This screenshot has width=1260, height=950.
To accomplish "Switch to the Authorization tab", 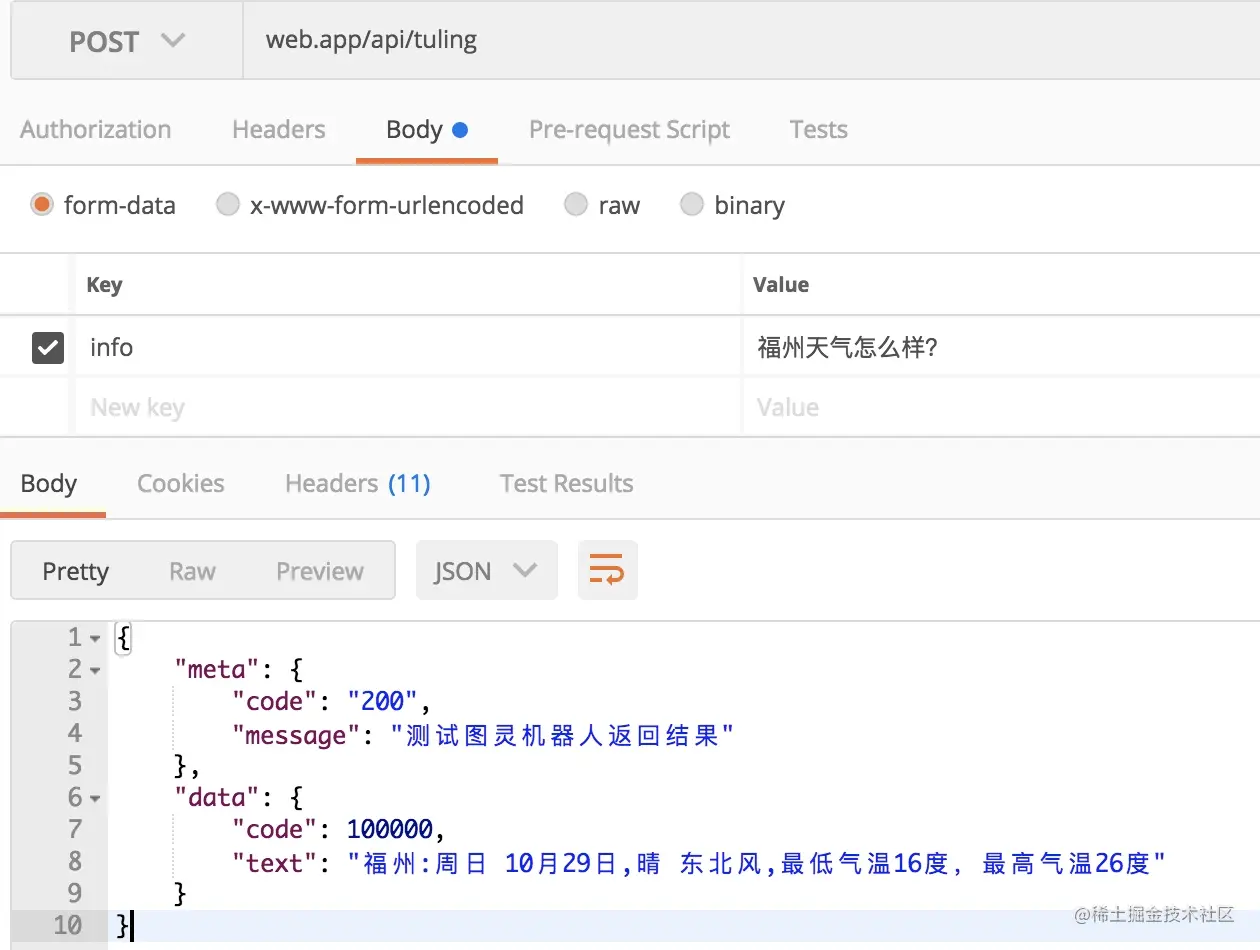I will coord(96,130).
